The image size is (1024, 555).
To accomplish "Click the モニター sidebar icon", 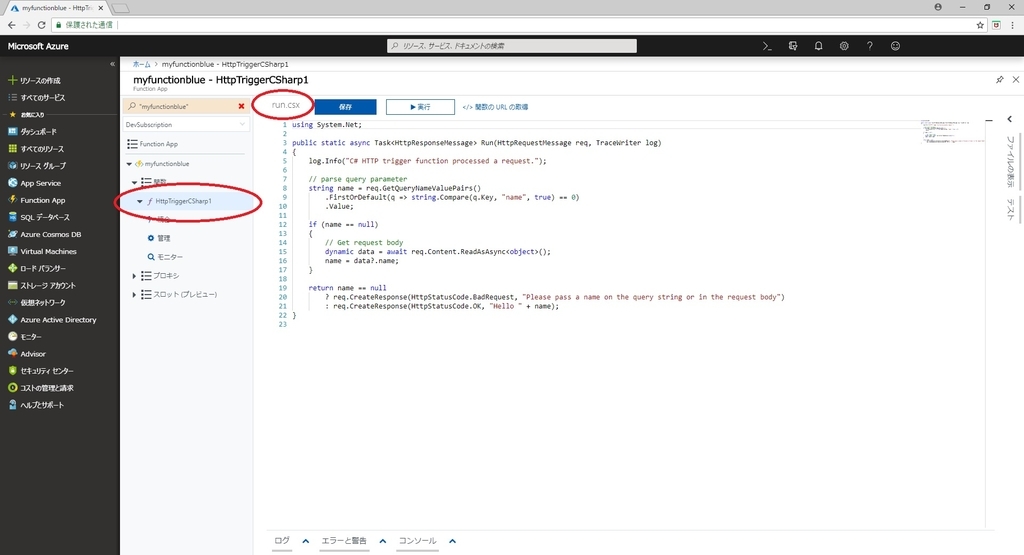I will [12, 336].
